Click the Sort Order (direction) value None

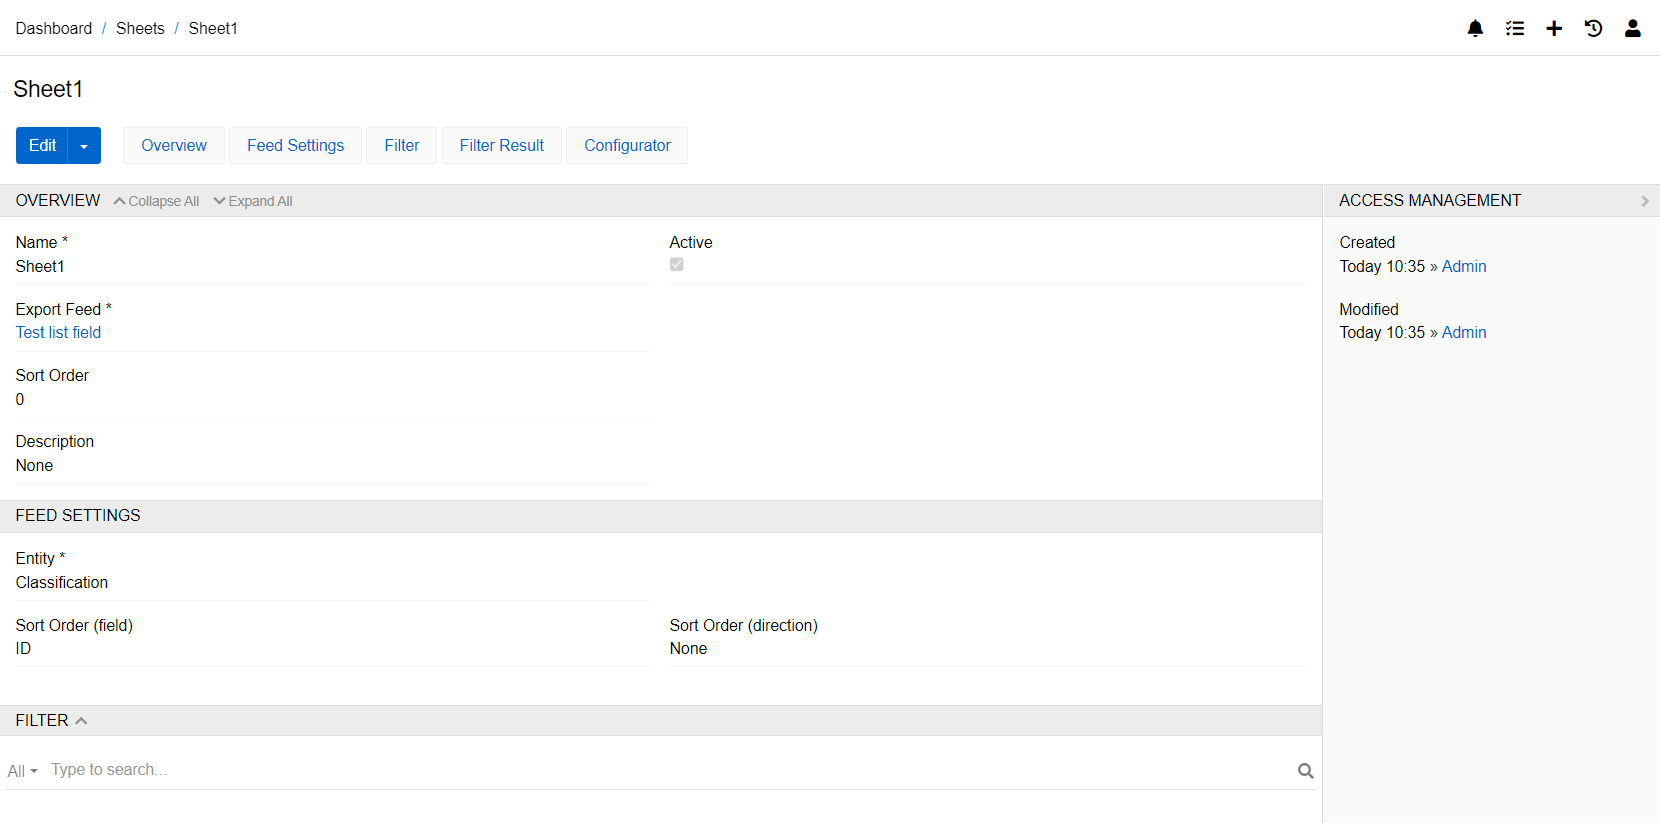688,649
